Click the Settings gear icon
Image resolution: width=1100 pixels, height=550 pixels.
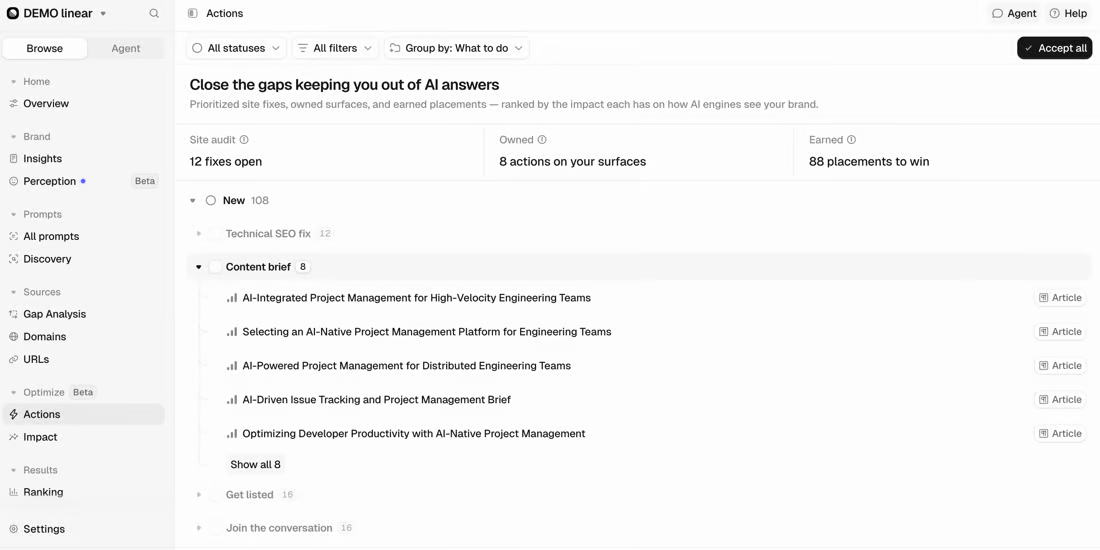[13, 529]
